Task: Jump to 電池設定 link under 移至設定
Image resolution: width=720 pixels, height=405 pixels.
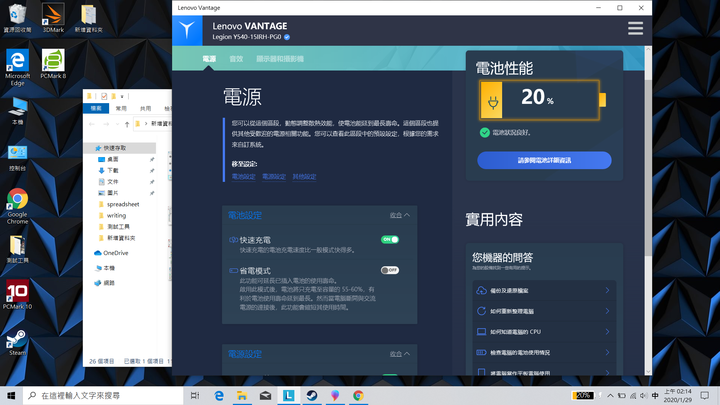Action: click(243, 176)
